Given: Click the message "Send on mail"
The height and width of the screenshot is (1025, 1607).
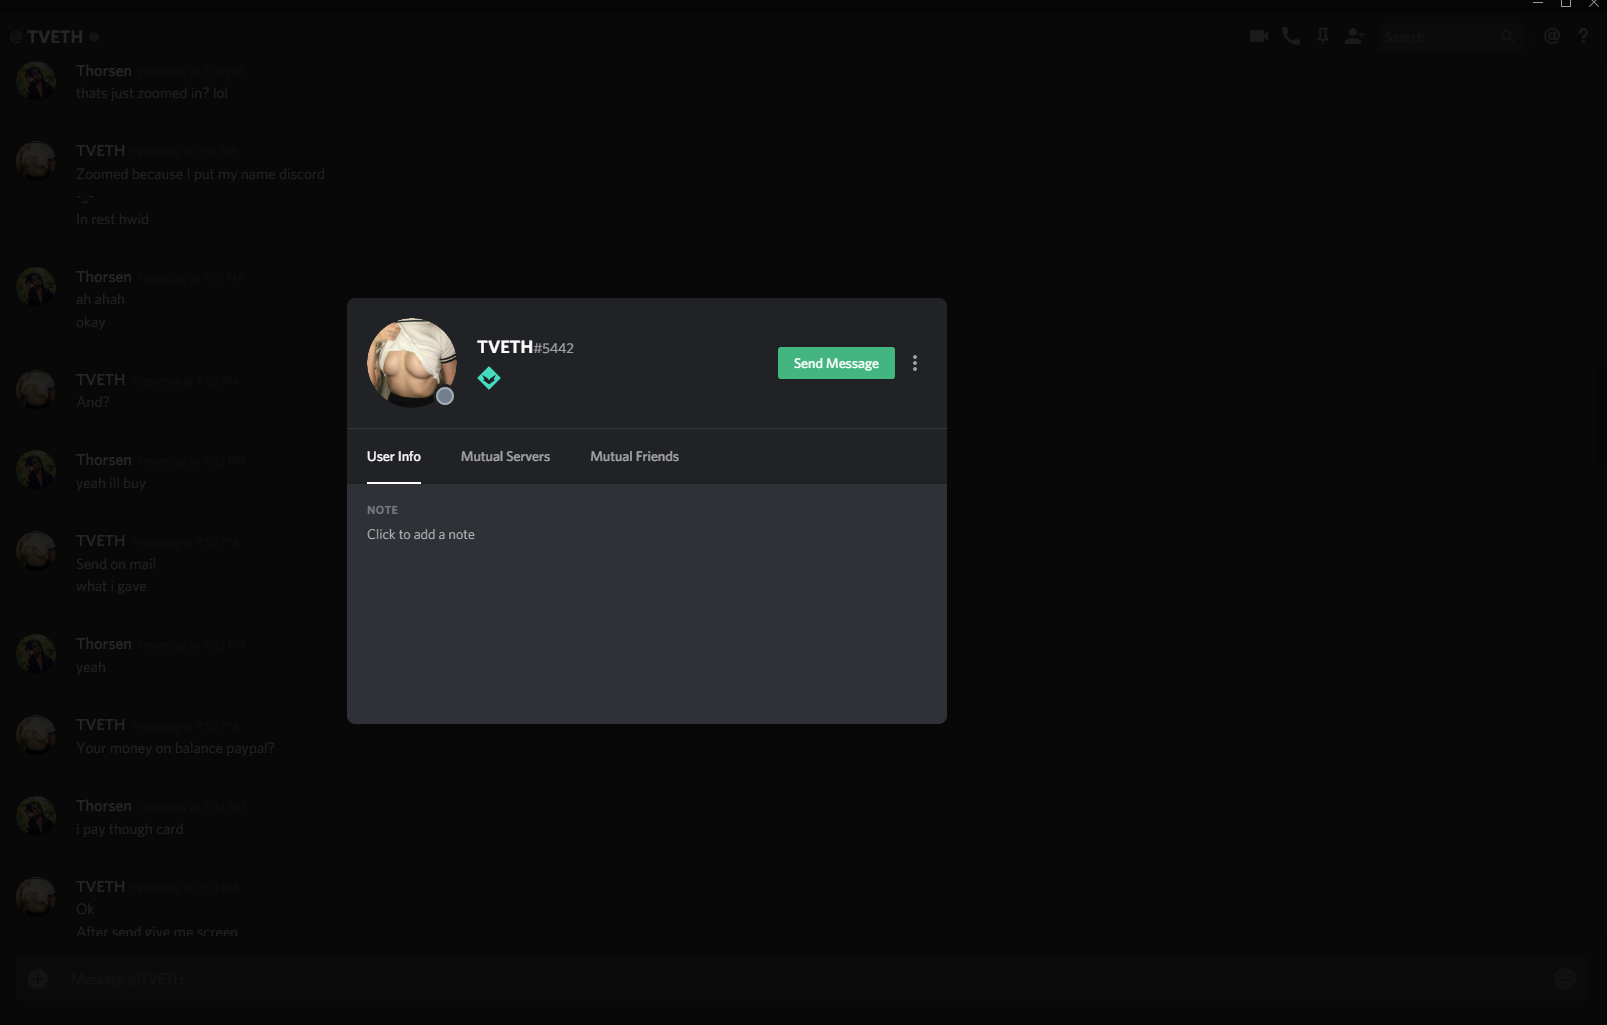Looking at the screenshot, I should pos(116,564).
